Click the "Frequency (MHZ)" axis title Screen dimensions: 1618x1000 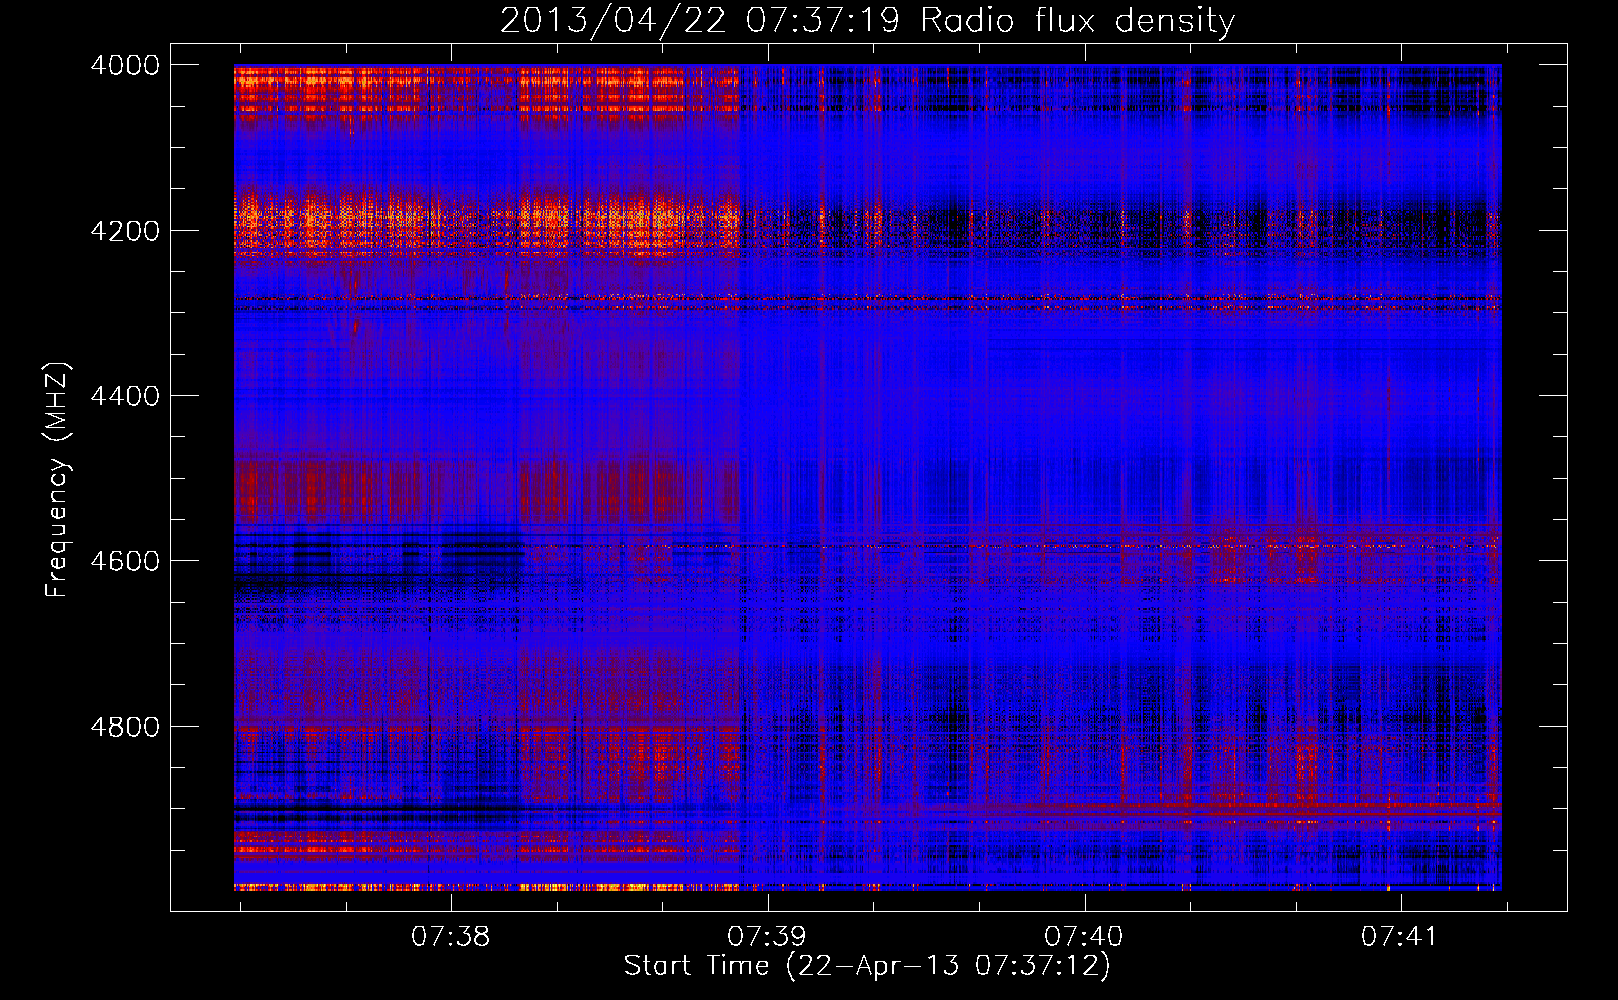pos(58,480)
